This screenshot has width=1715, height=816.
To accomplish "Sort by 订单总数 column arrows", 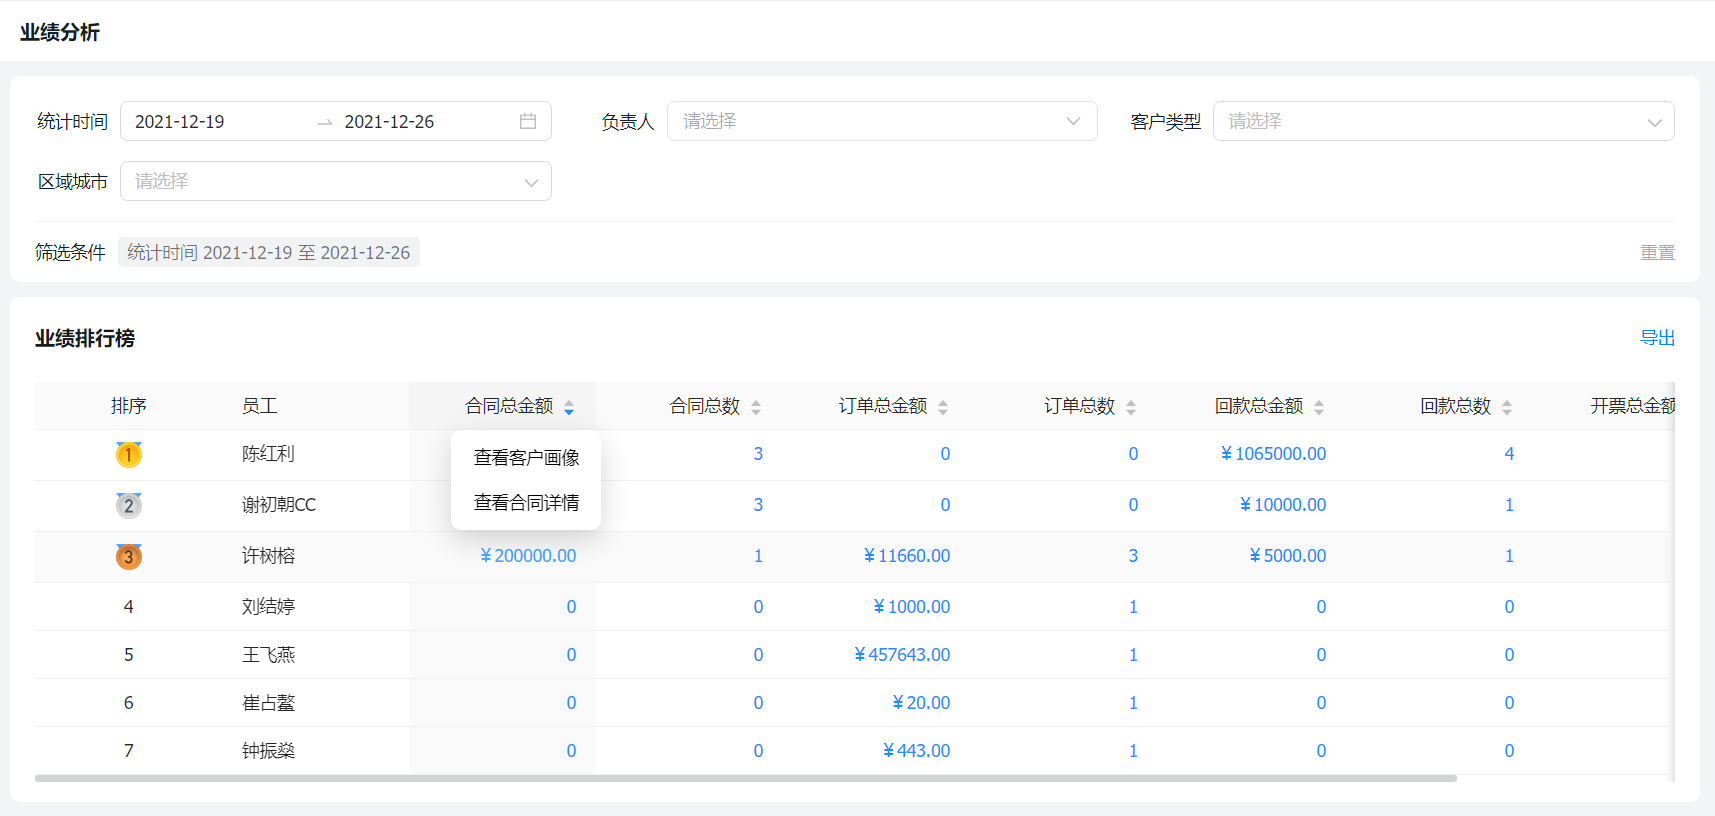I will click(x=1131, y=407).
